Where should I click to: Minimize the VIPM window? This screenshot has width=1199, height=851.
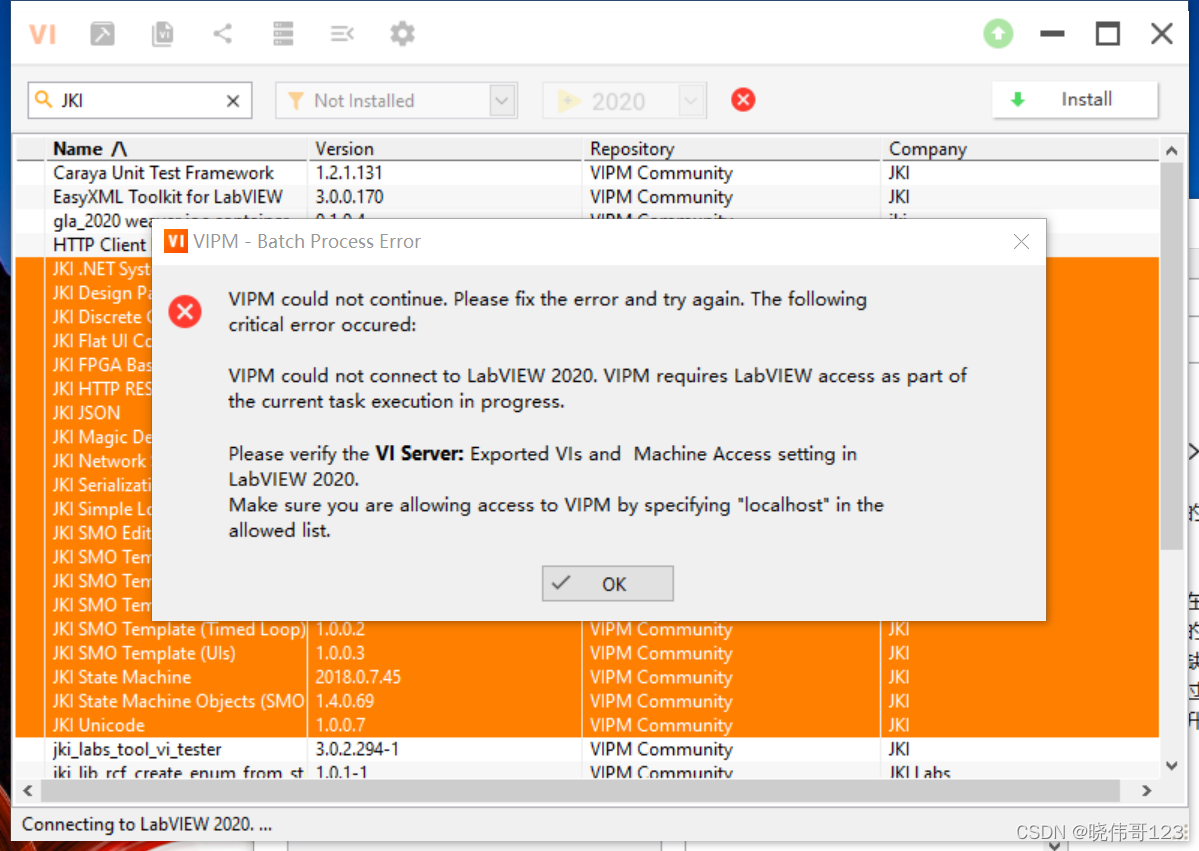[1052, 34]
